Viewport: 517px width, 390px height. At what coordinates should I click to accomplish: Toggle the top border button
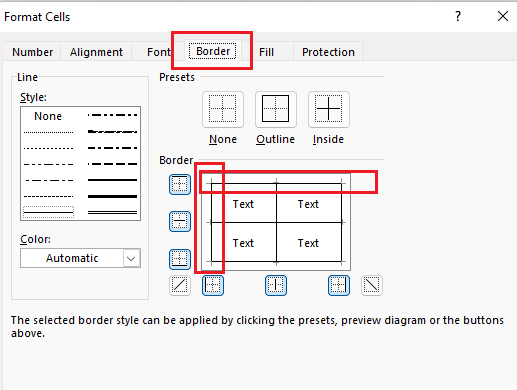[180, 184]
